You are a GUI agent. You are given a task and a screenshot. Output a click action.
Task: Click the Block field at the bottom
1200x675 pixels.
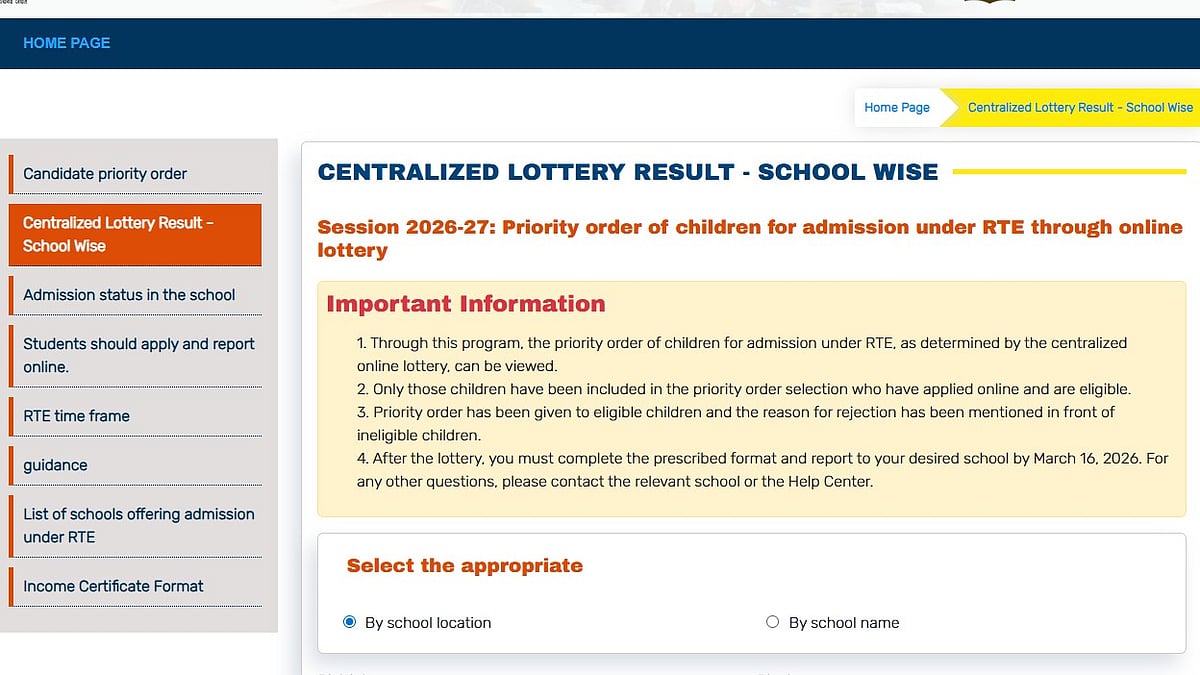770,673
